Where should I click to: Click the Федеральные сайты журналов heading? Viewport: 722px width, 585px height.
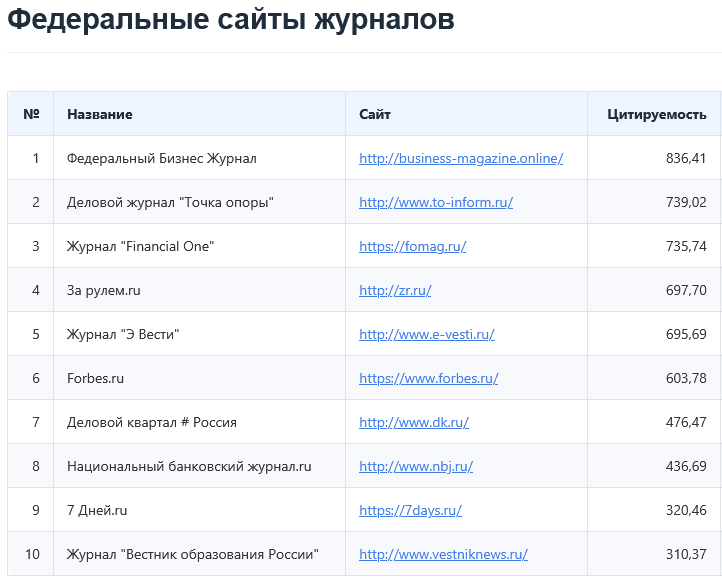pyautogui.click(x=231, y=20)
